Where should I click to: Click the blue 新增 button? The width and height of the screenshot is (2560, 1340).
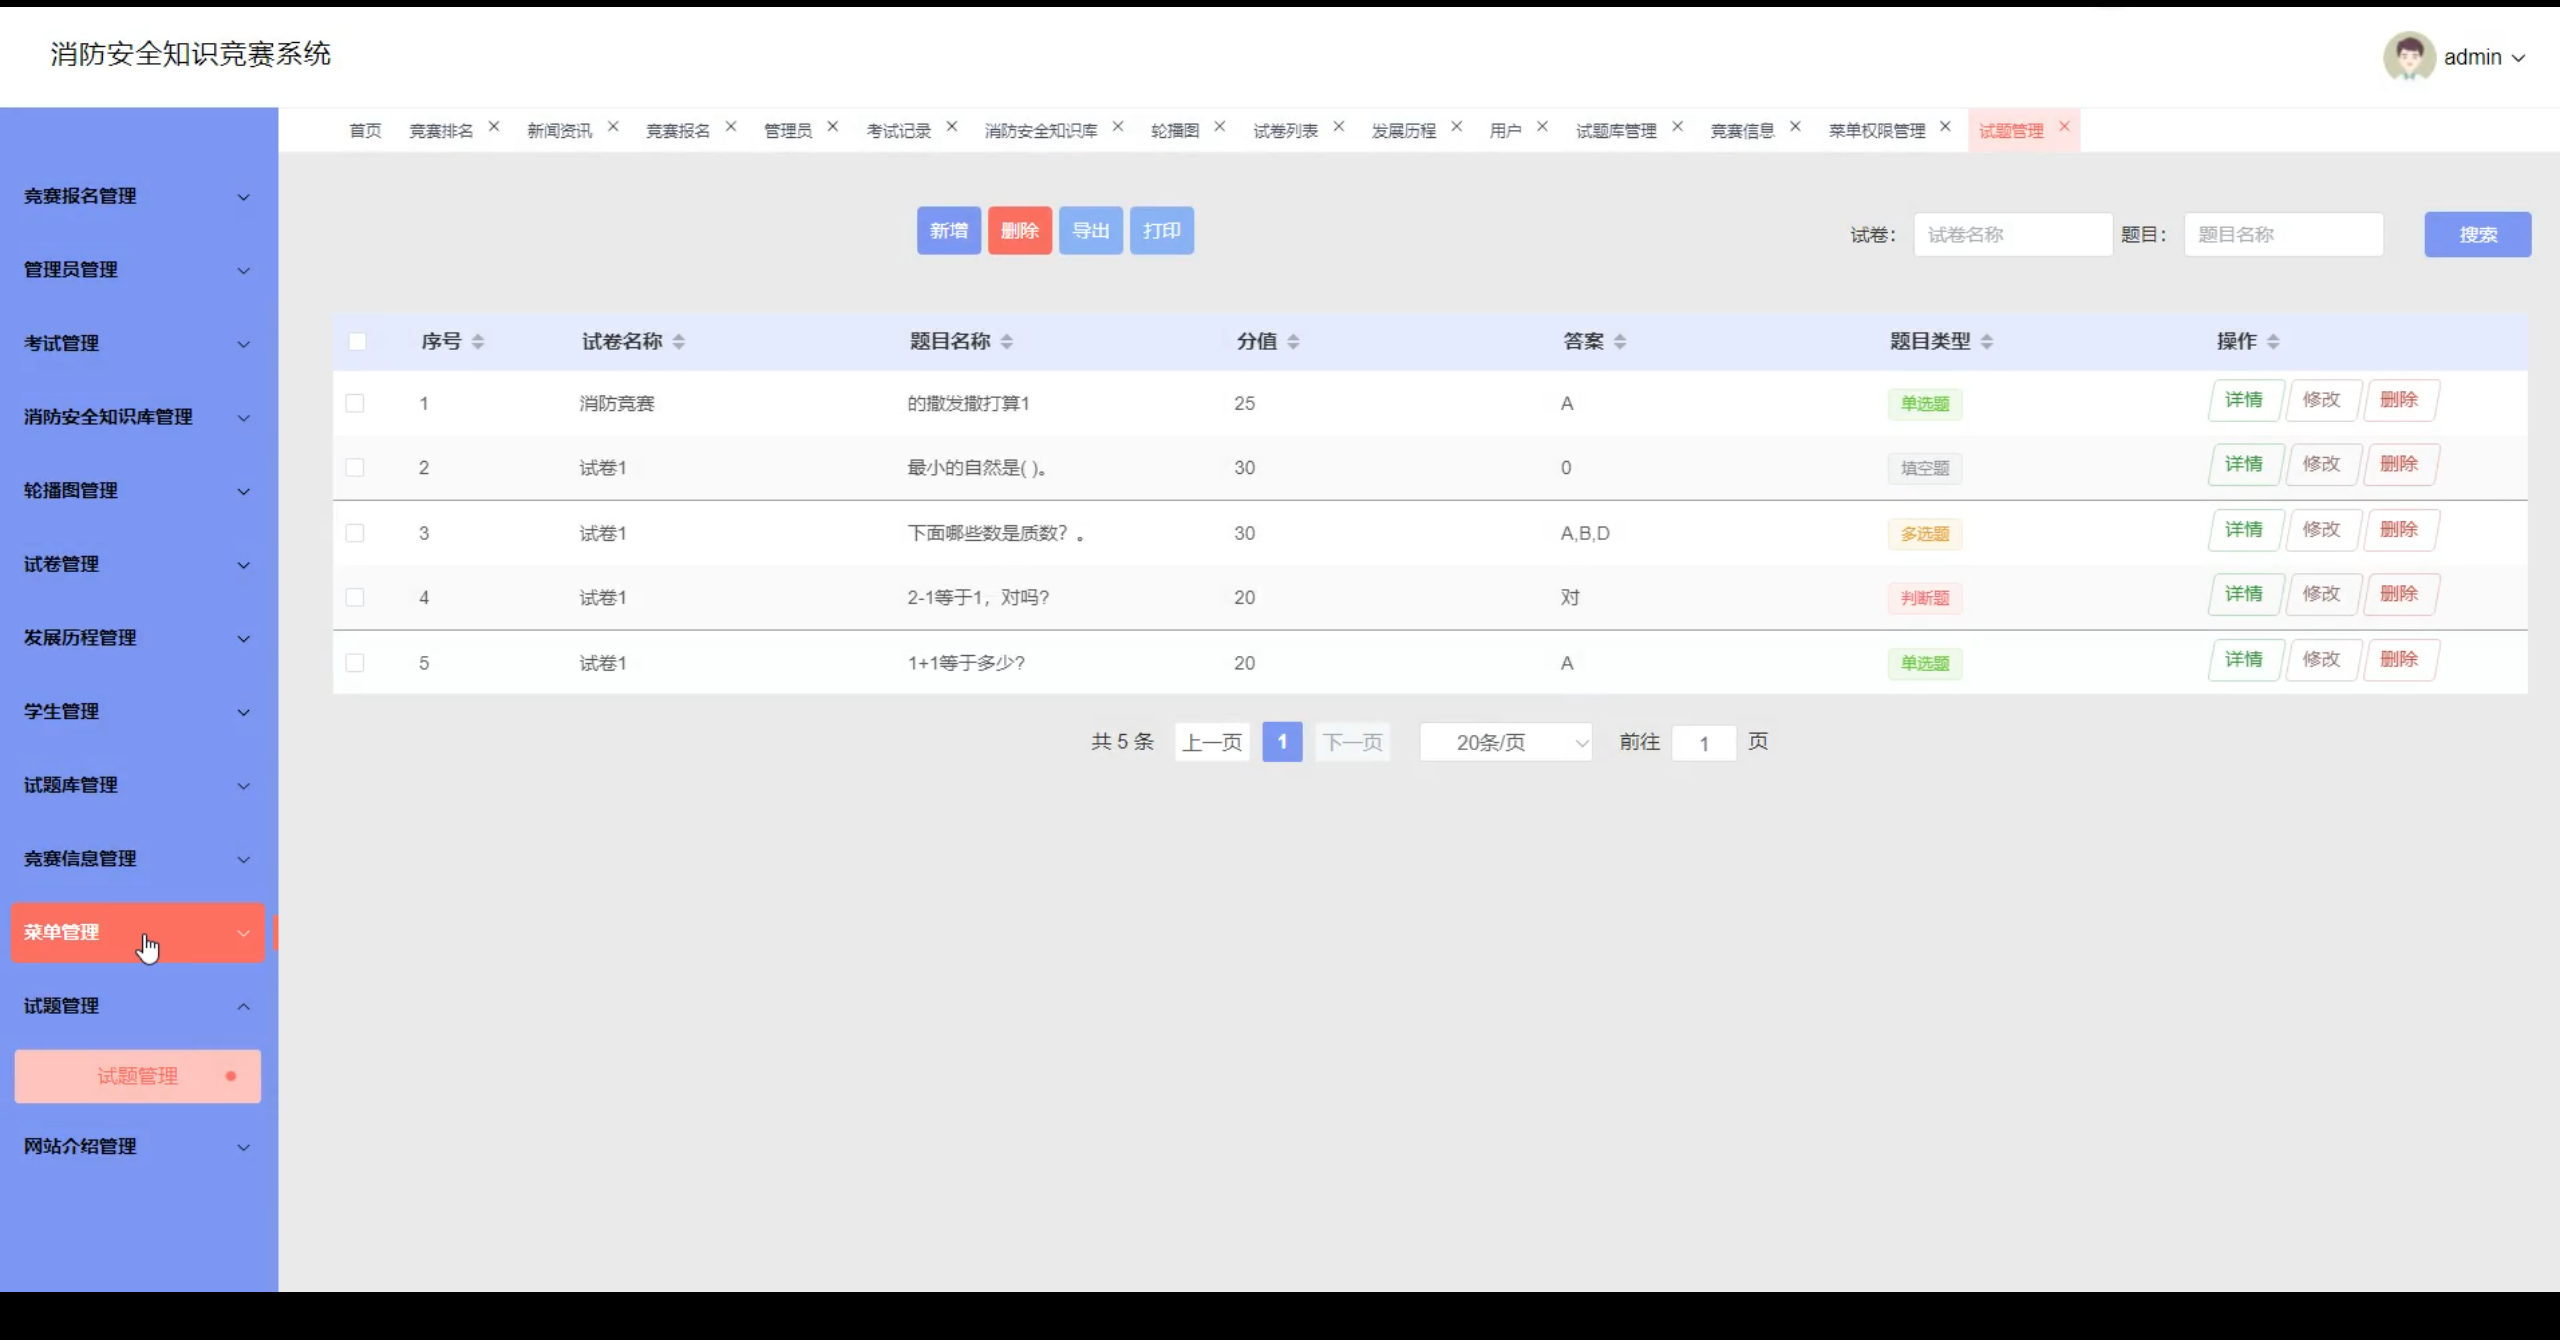pos(948,231)
